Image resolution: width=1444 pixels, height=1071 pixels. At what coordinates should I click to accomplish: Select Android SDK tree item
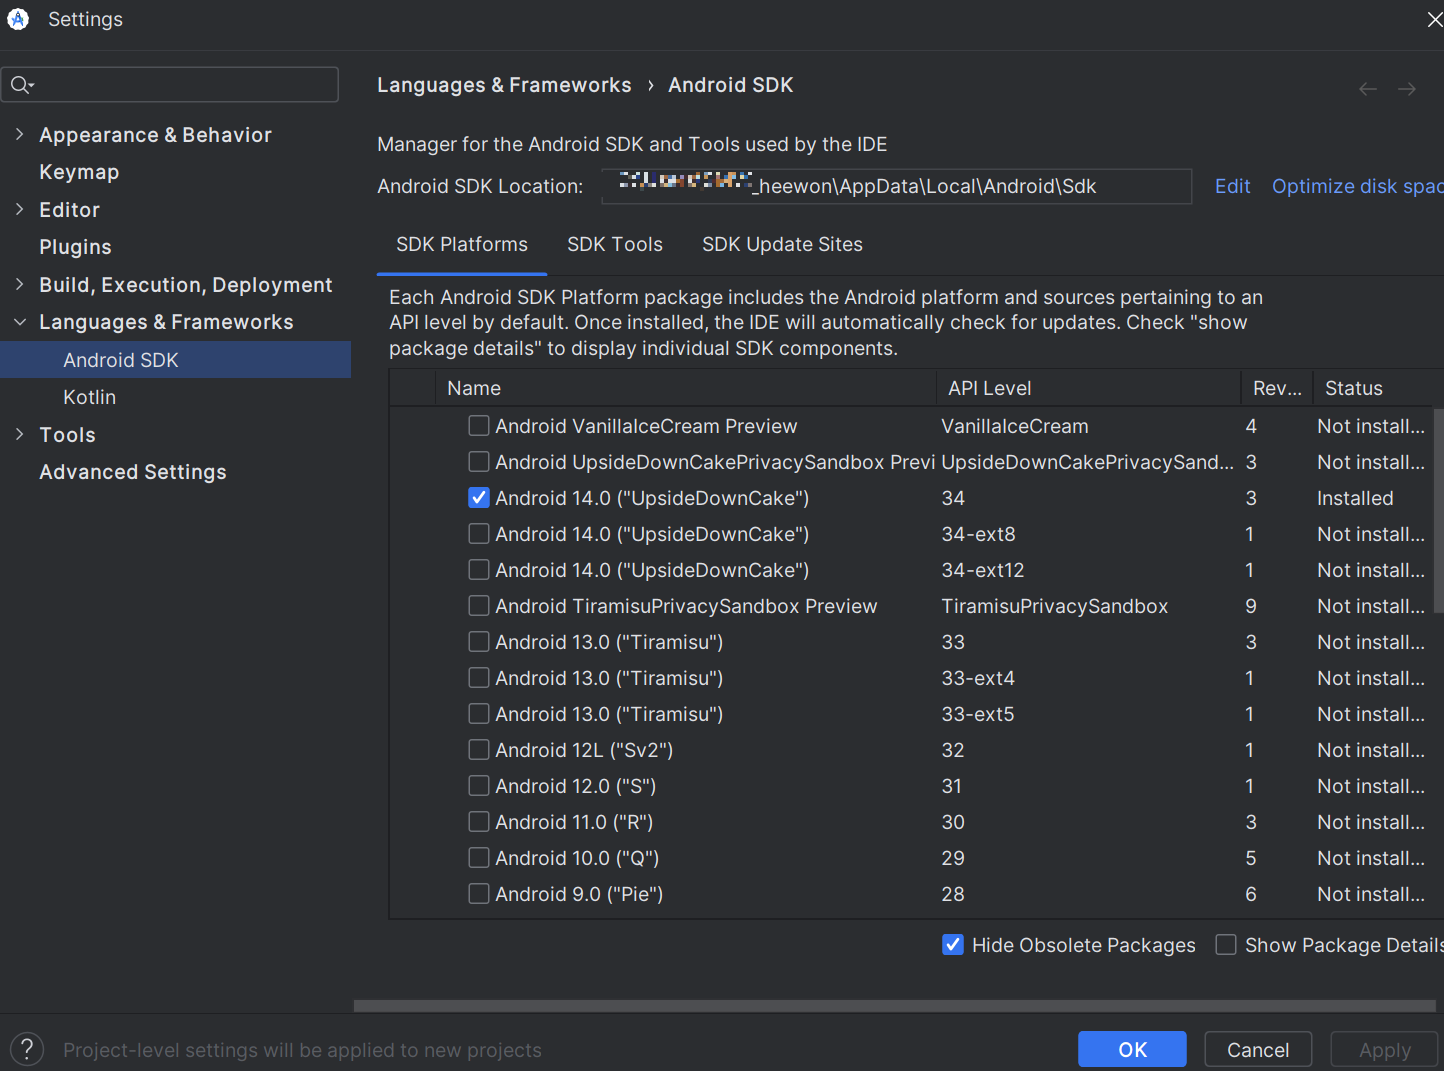click(x=175, y=360)
